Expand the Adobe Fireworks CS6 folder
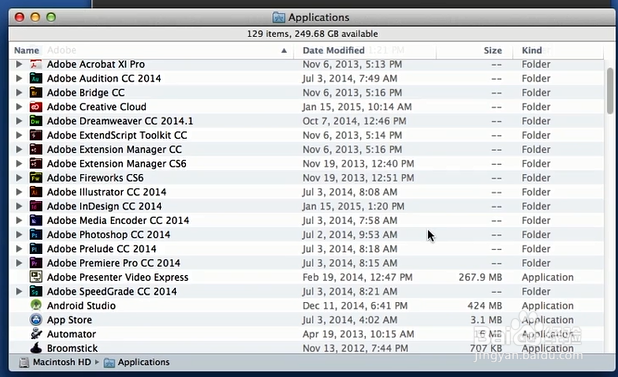Viewport: 618px width, 377px height. pyautogui.click(x=19, y=178)
